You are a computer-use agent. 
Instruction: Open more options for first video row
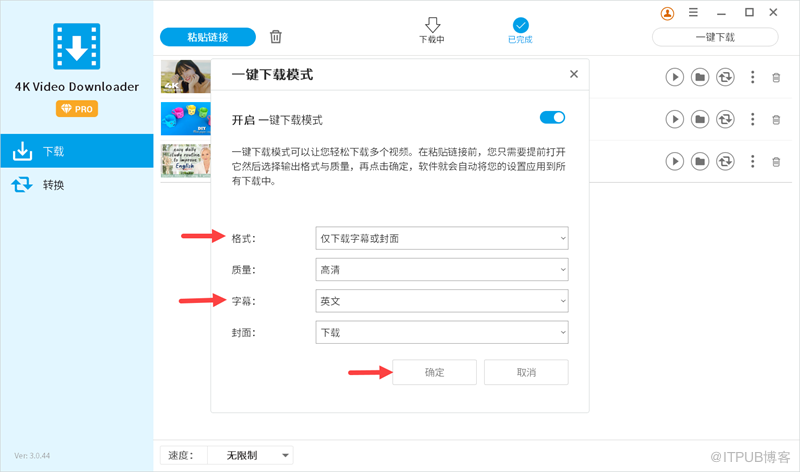[752, 77]
